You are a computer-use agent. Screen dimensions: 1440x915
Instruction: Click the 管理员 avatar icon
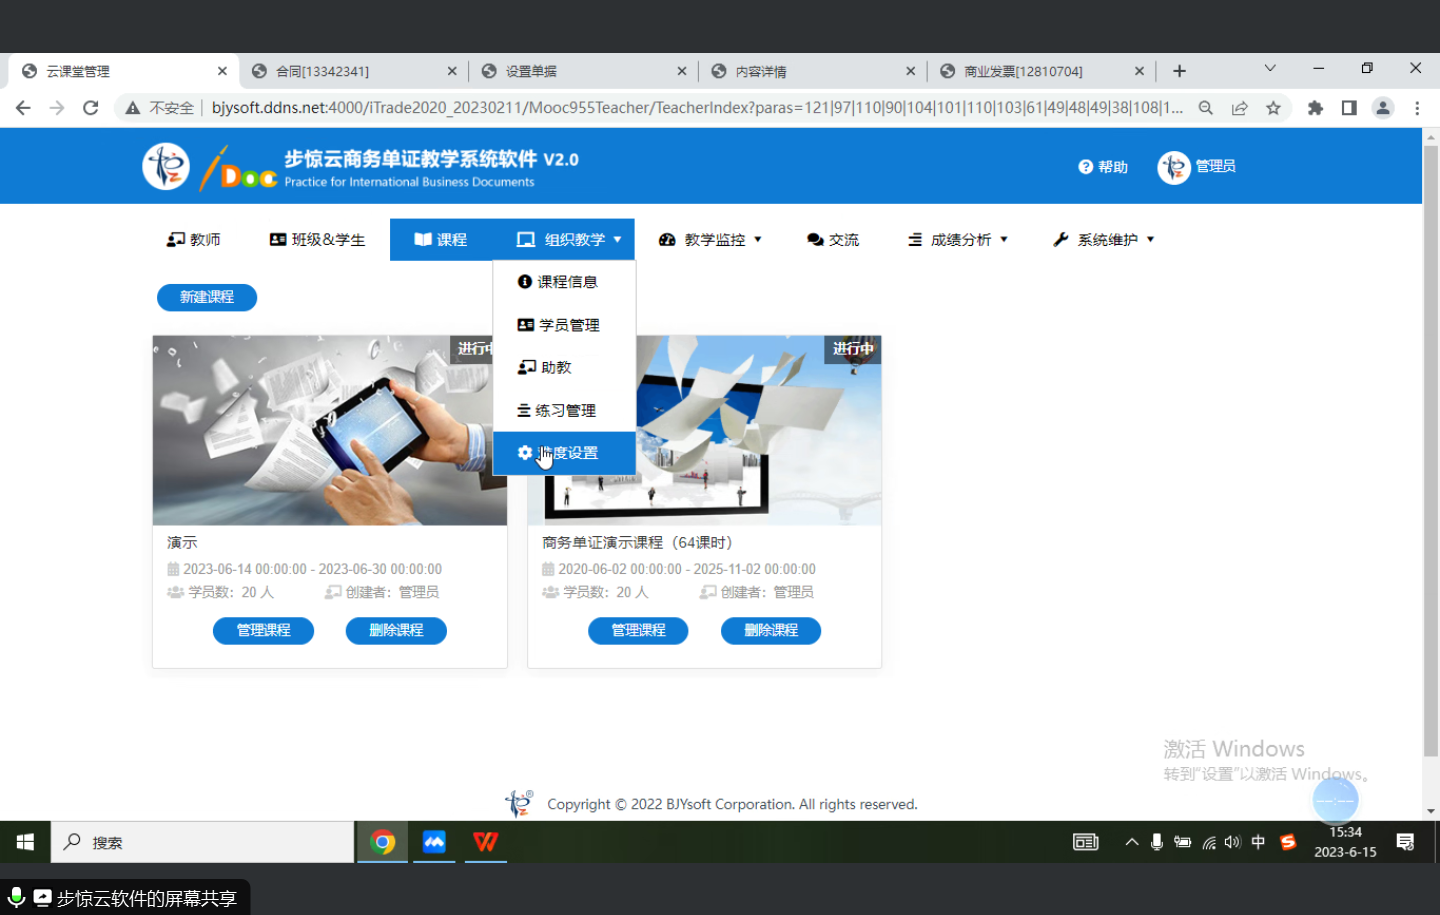(1173, 167)
